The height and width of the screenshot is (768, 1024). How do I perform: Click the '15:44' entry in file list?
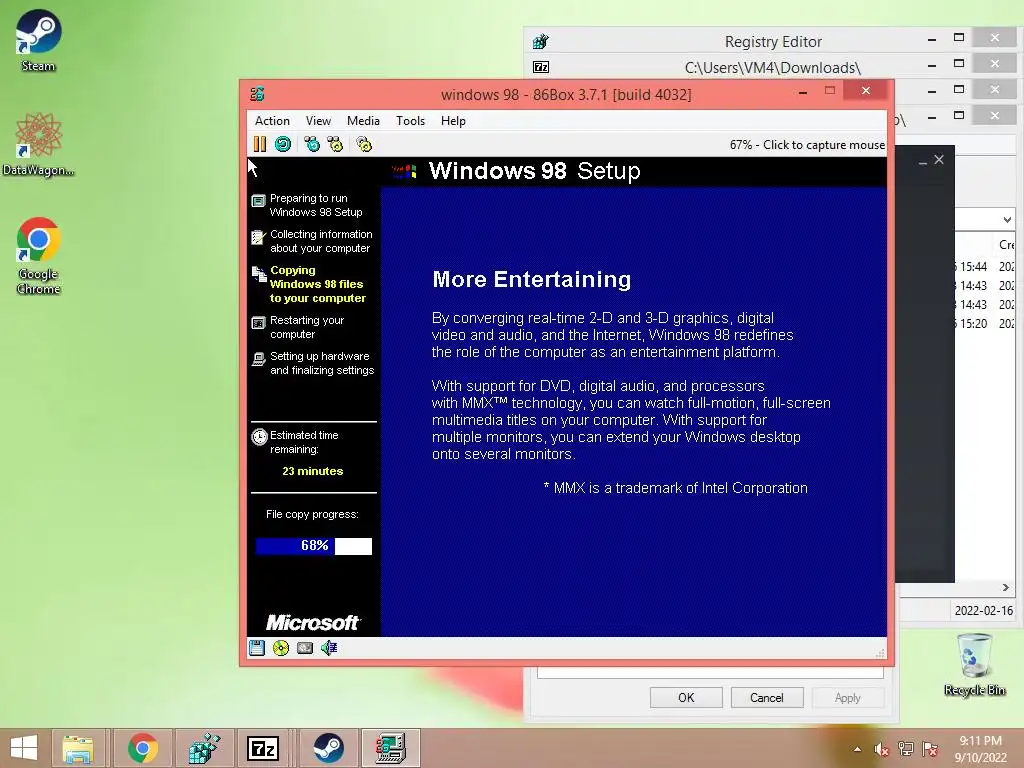(x=972, y=266)
